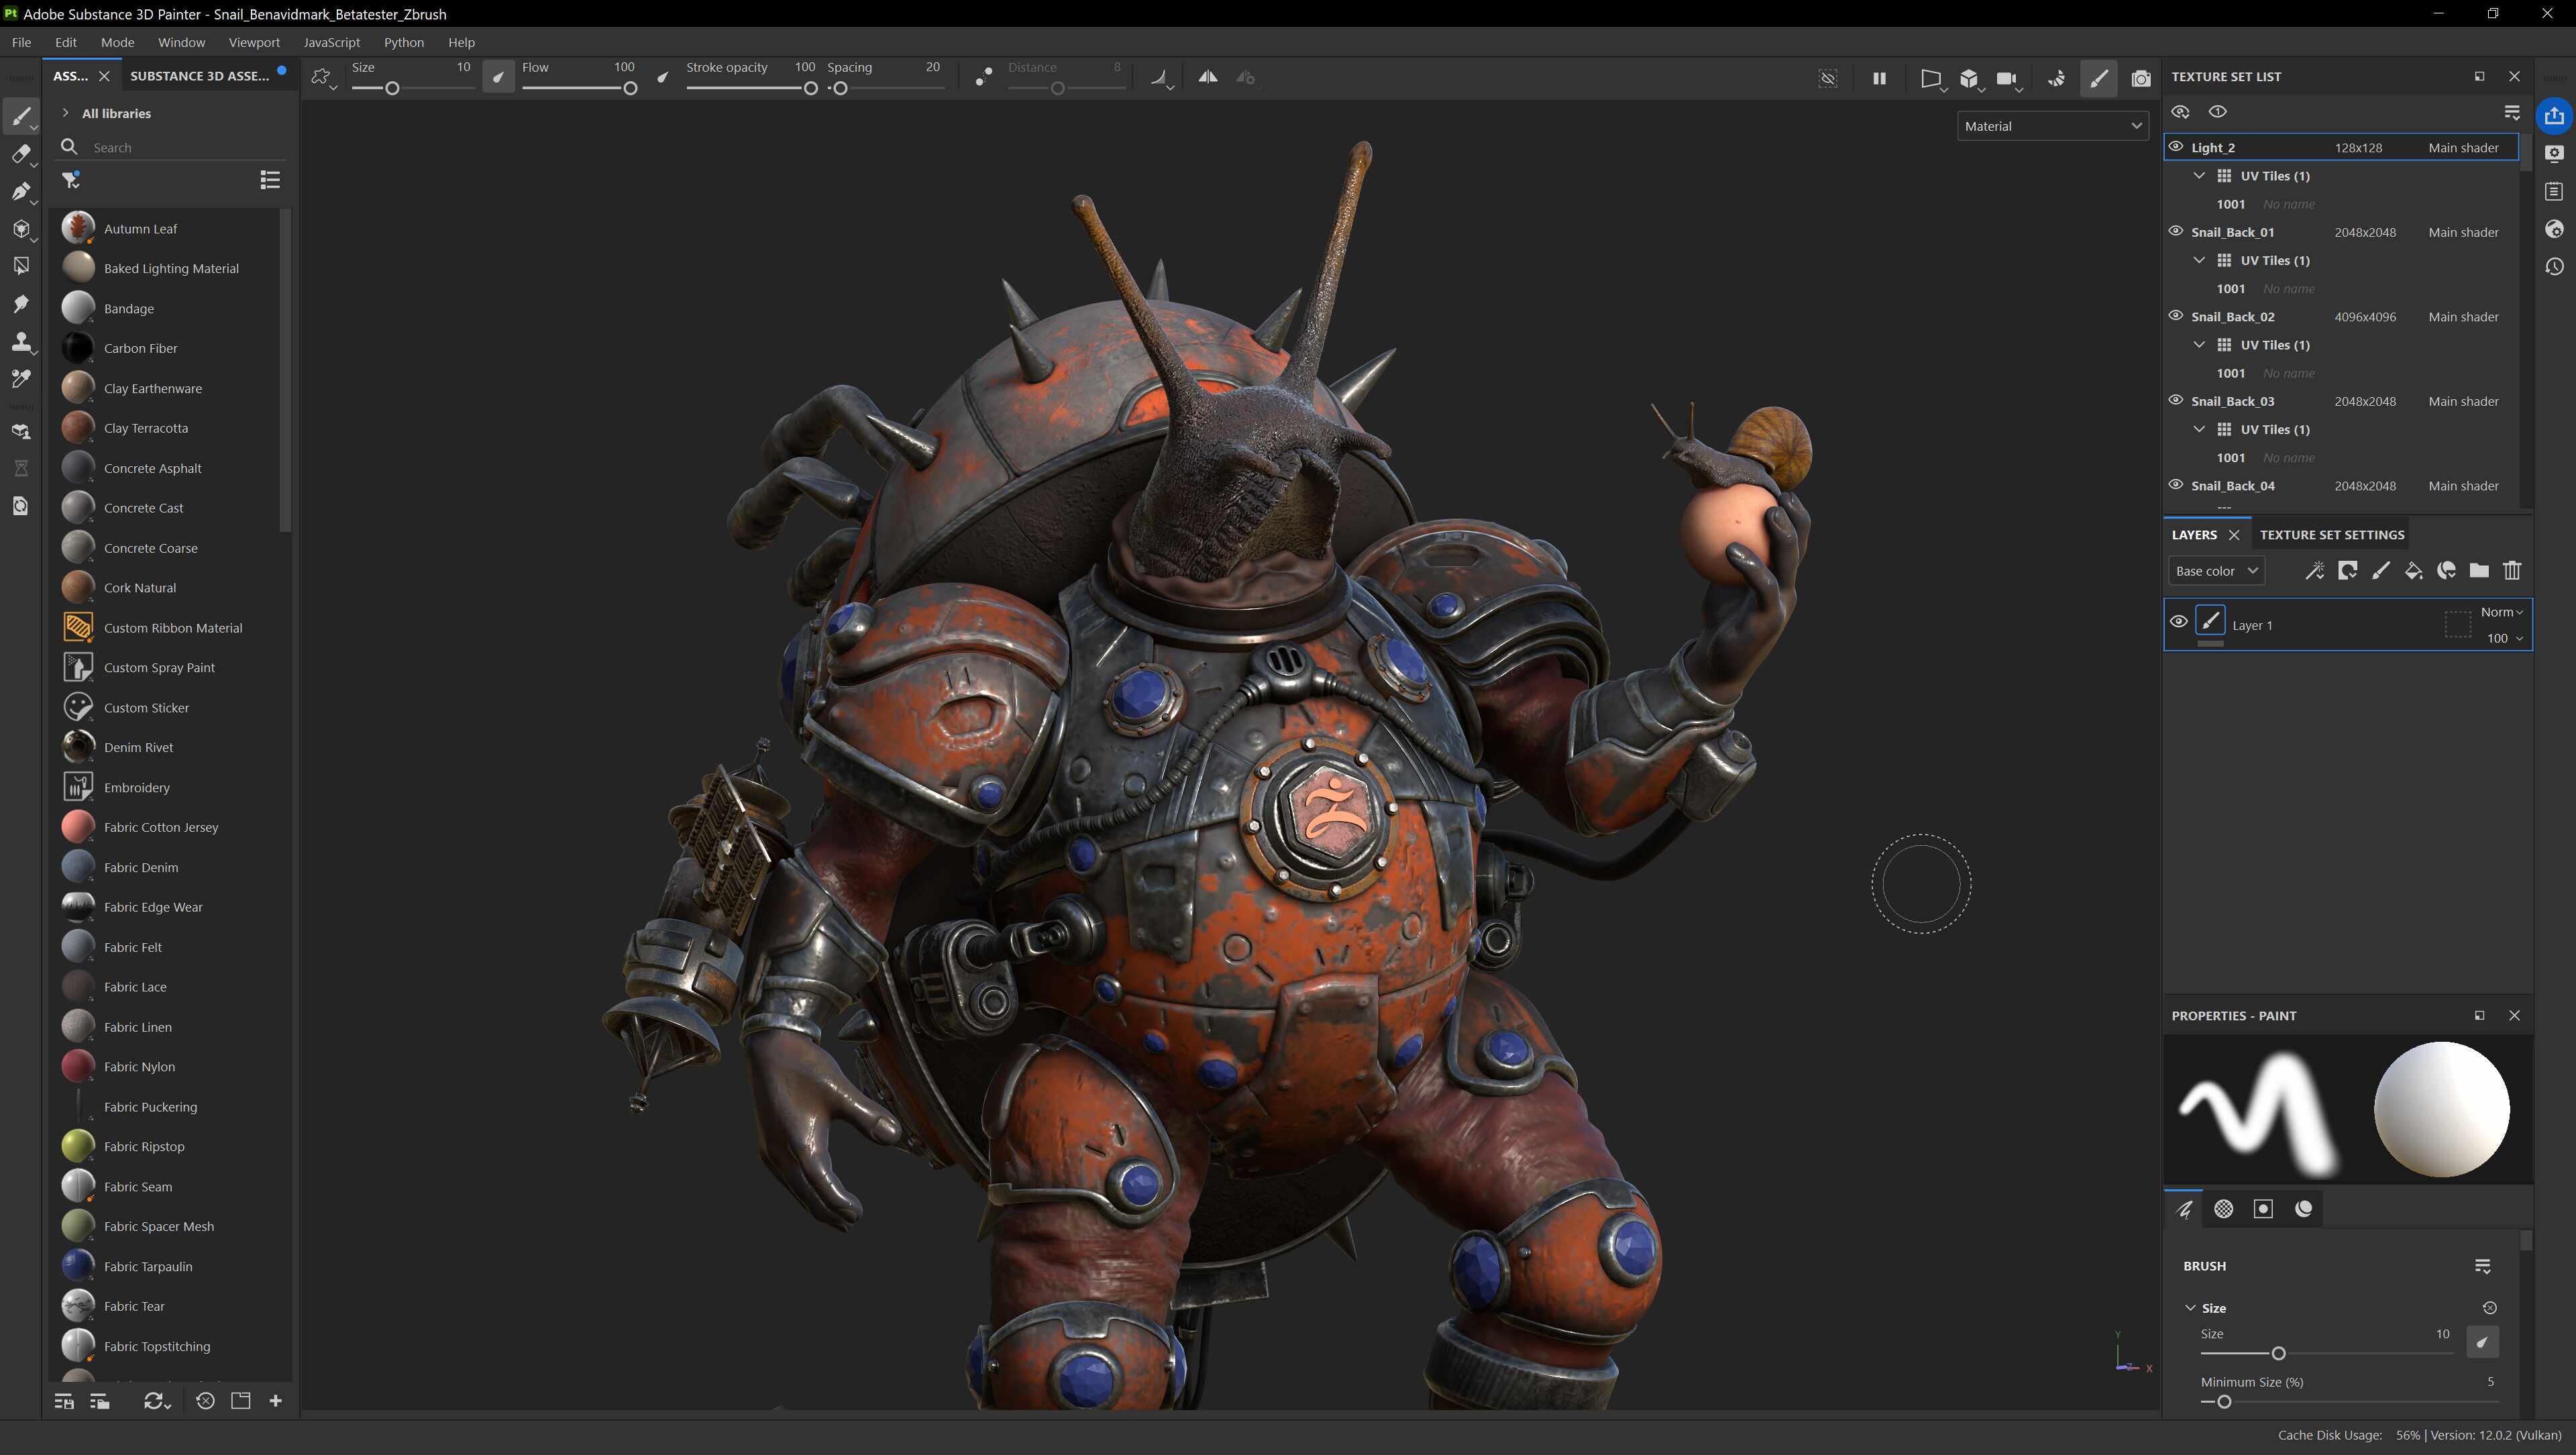
Task: Open the Viewport menu
Action: 254,42
